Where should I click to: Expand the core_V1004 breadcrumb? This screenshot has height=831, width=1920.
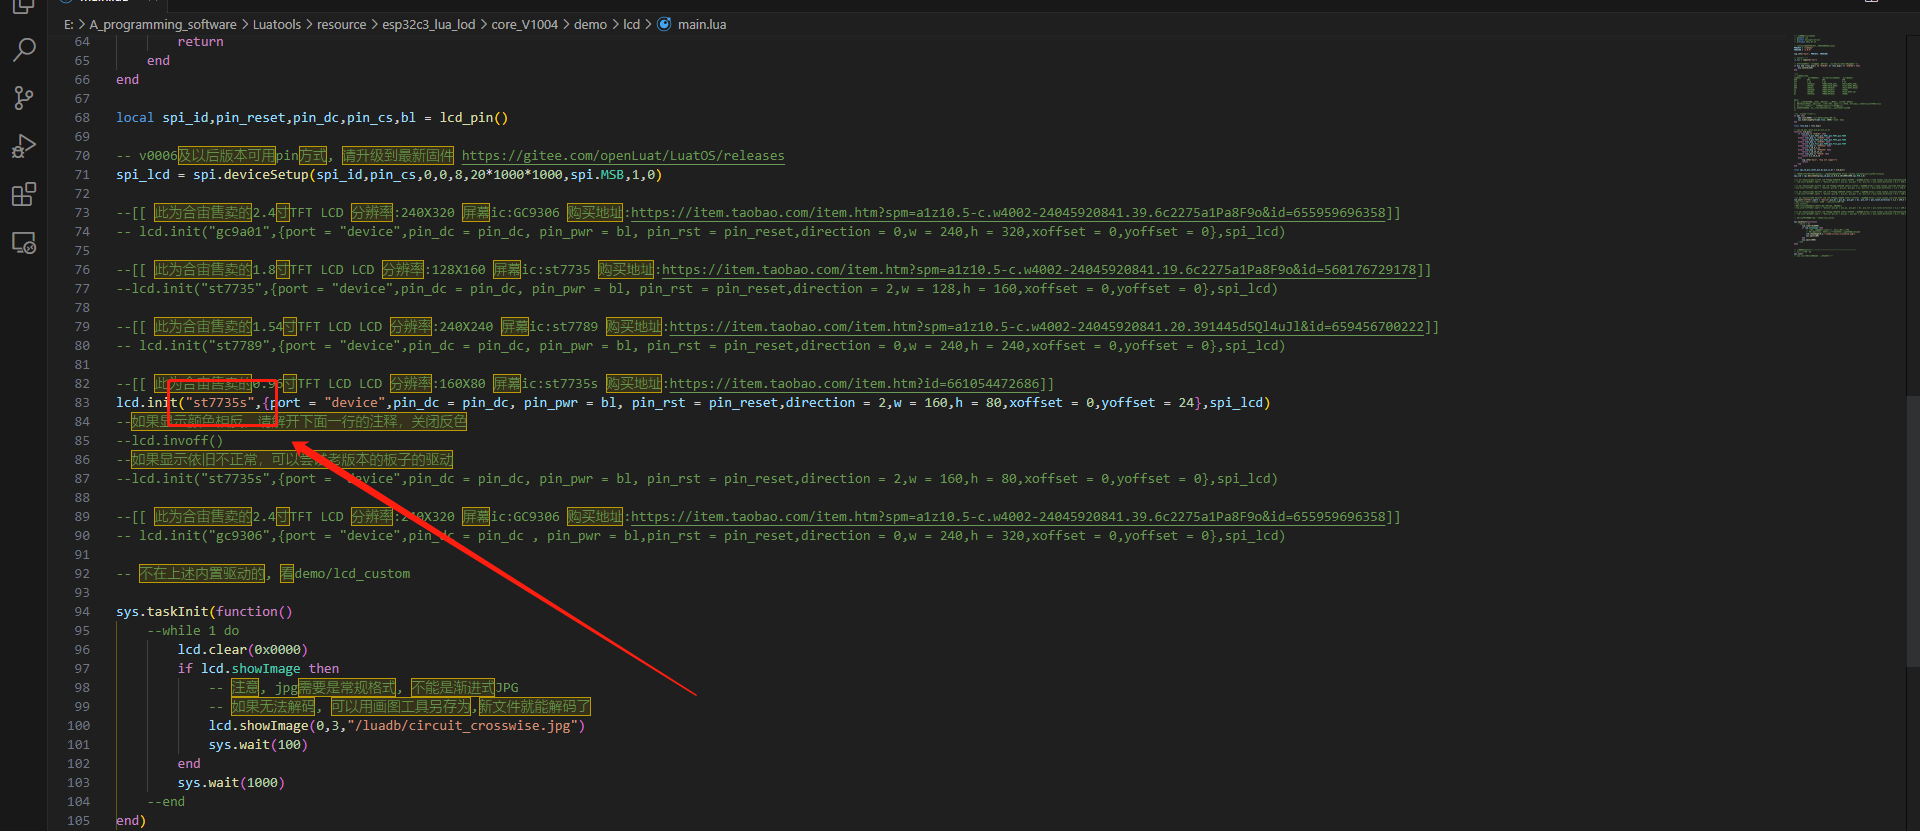[524, 24]
